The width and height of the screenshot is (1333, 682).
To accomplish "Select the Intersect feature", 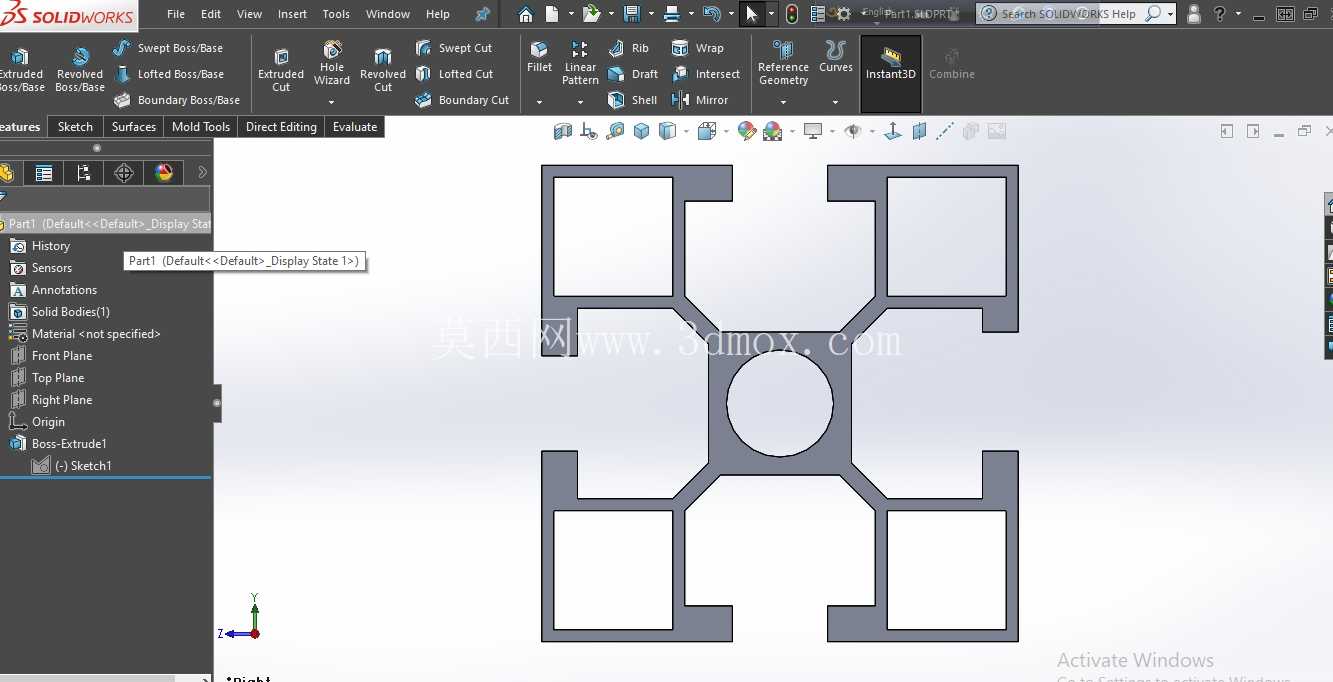I will 706,74.
